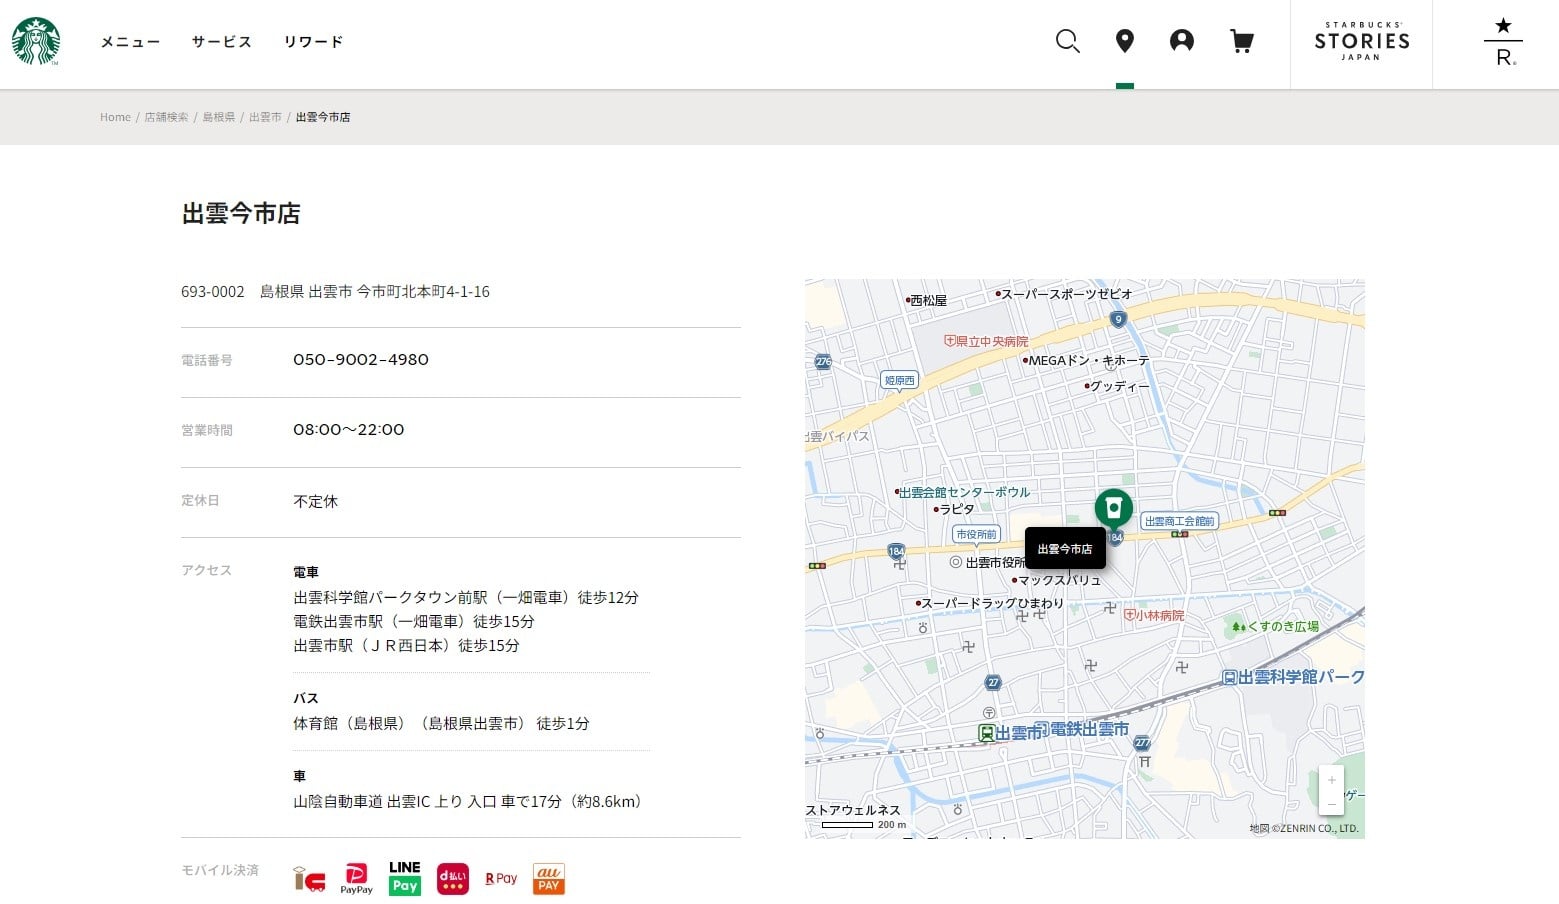The height and width of the screenshot is (904, 1559).
Task: Click business hours 08:00～22:00
Action: click(349, 430)
